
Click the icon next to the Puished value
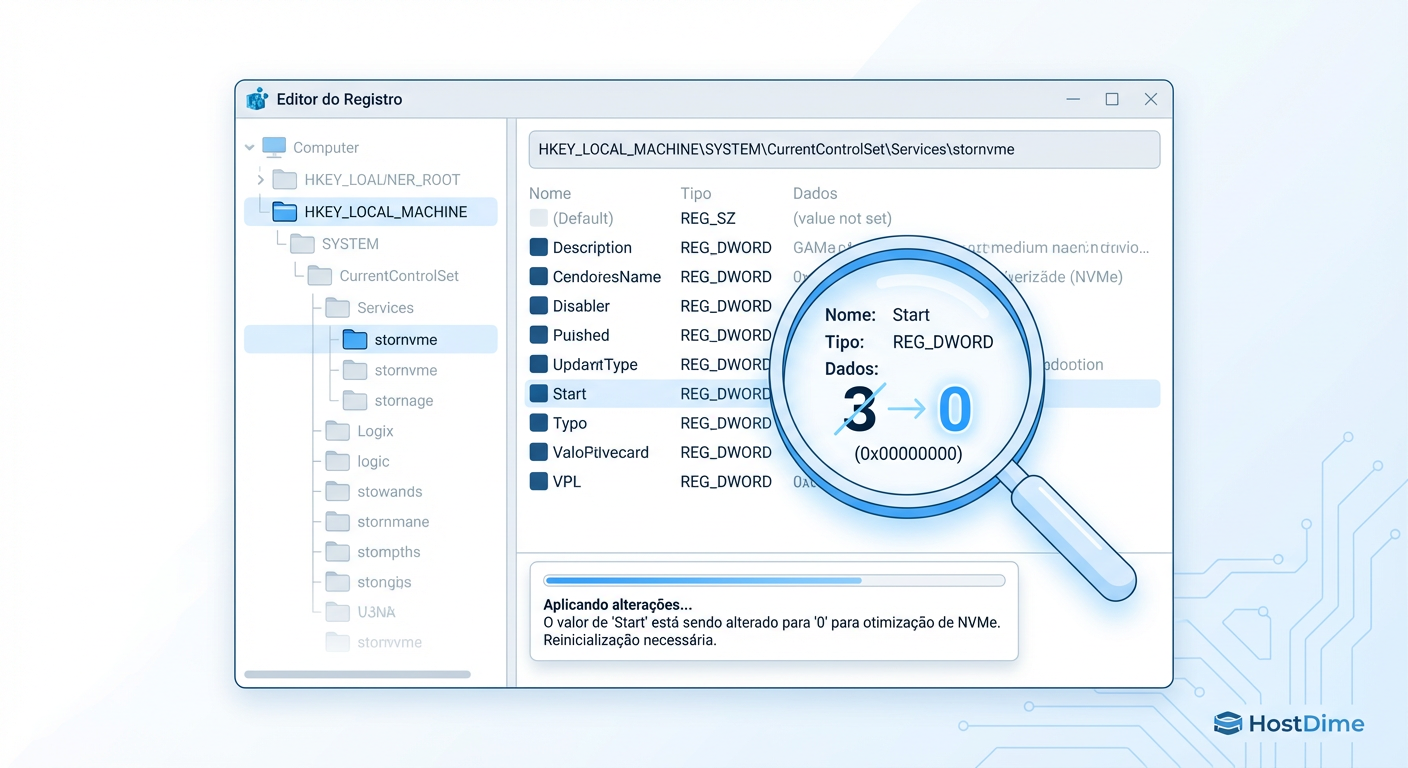(x=536, y=334)
